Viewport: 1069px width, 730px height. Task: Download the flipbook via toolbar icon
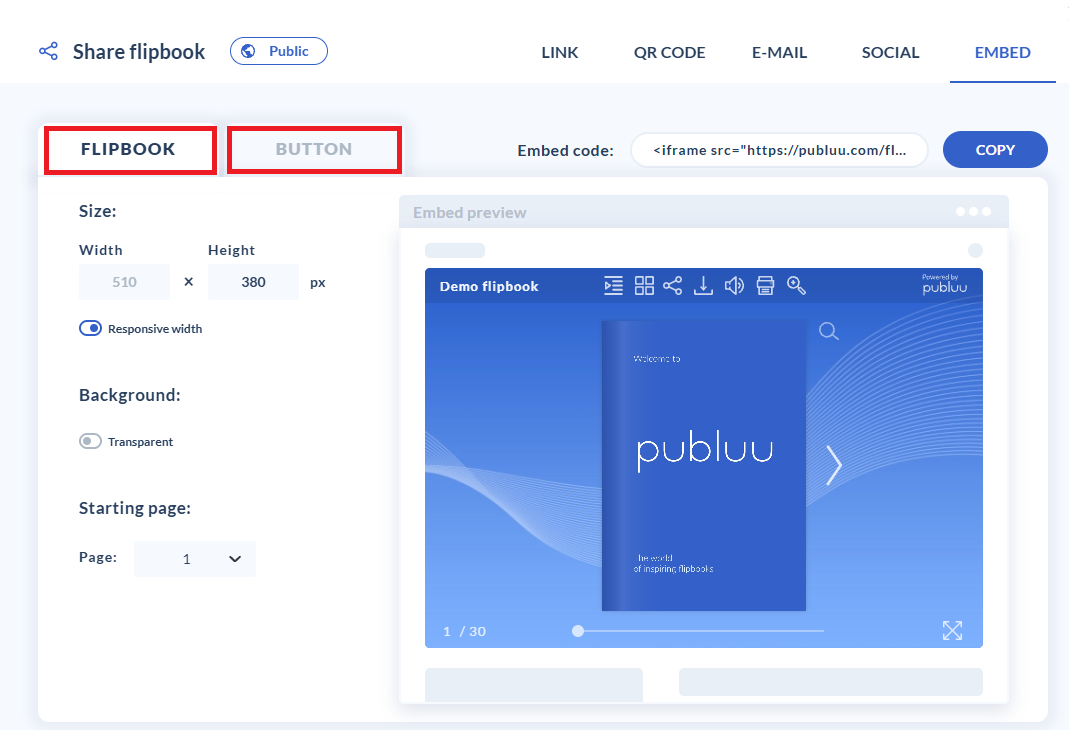703,286
